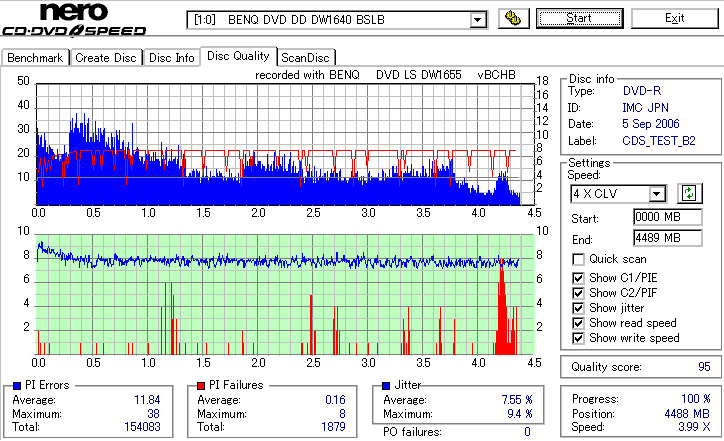Click the Start button

coord(579,18)
